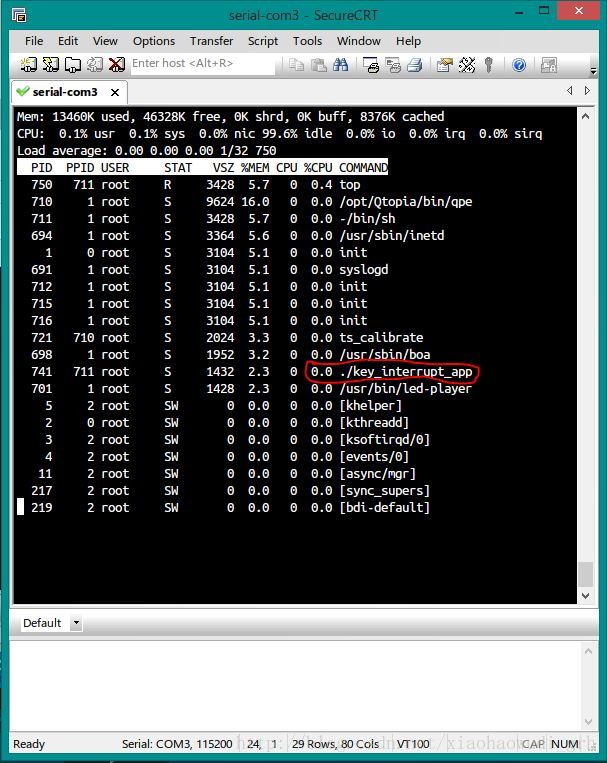Click 'Serial: COM3, 115200' in status bar
The image size is (607, 763).
pos(177,744)
